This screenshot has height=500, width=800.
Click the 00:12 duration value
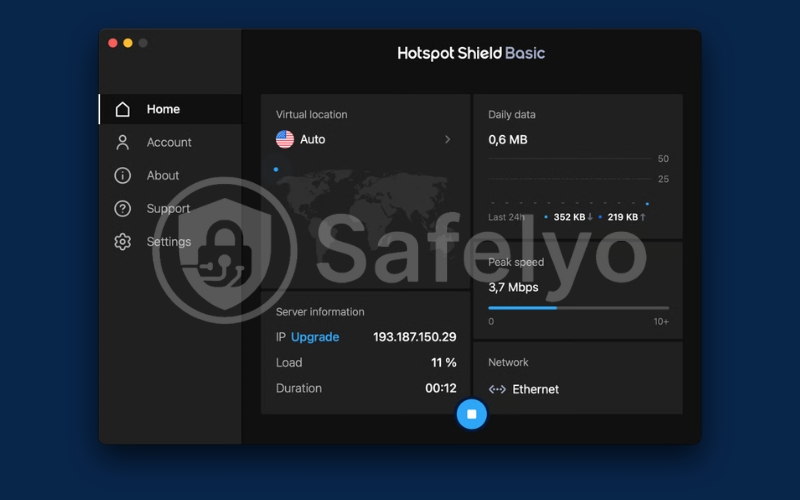[x=441, y=388]
